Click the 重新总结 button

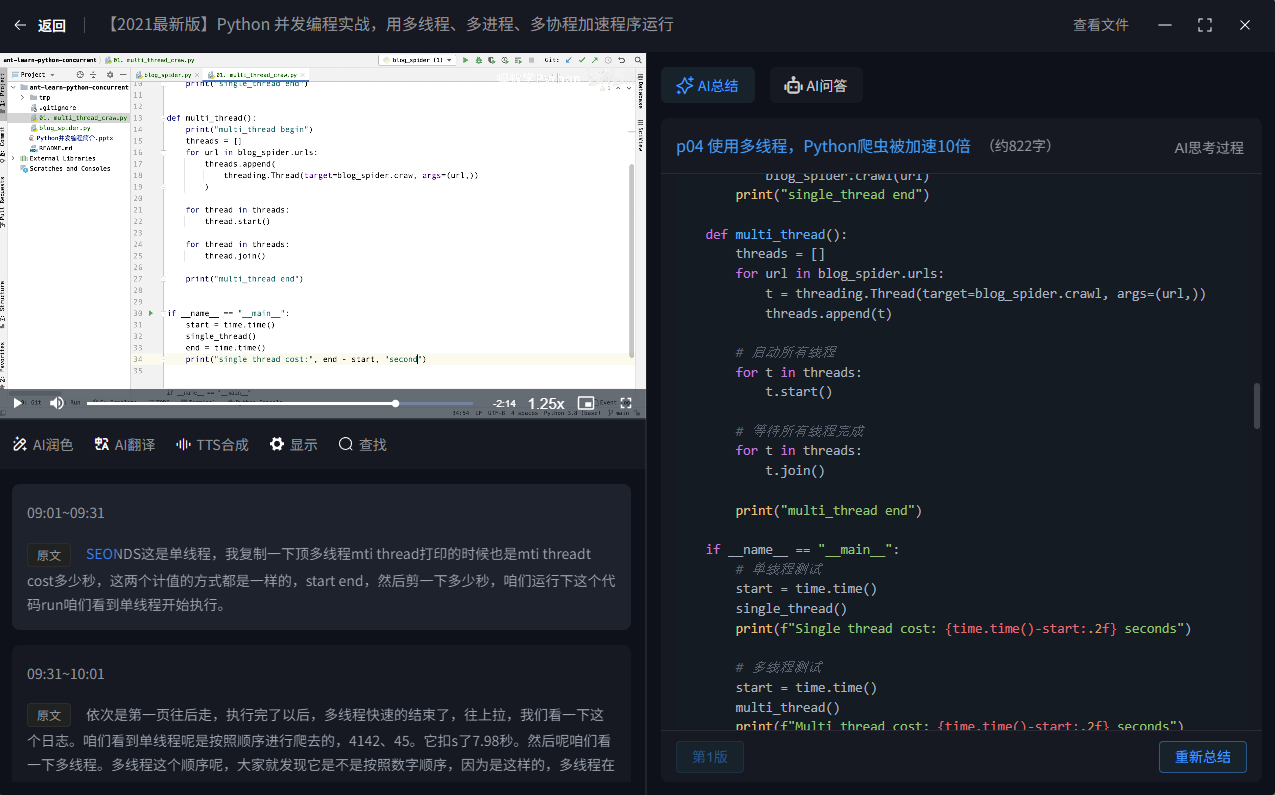pos(1203,757)
